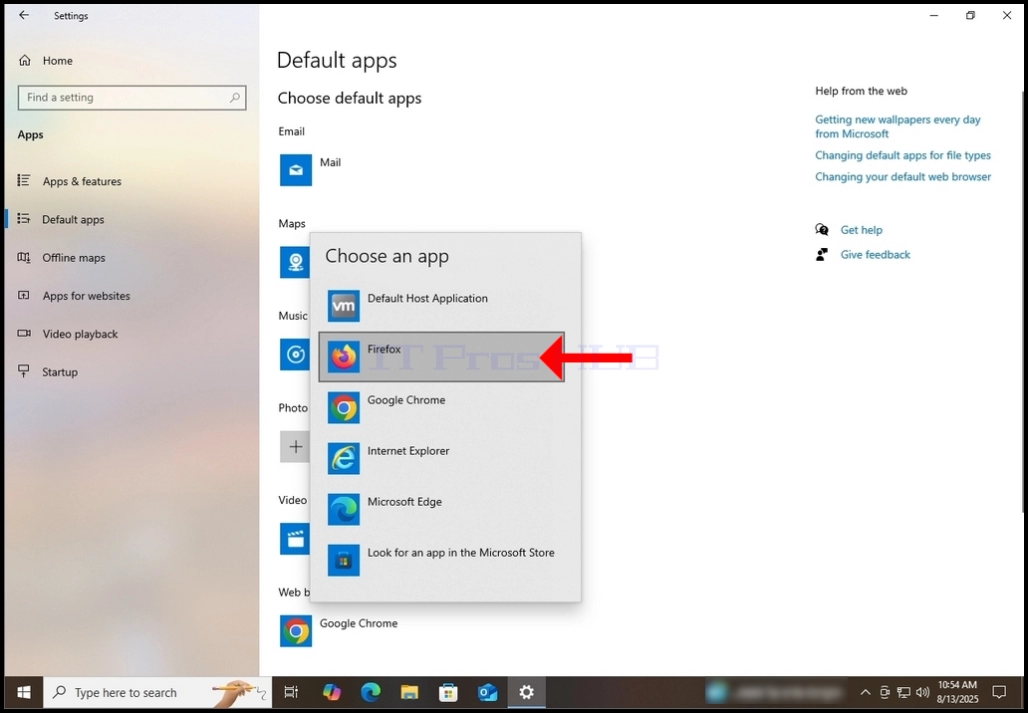The image size is (1028, 713).
Task: Click the Give feedback link
Action: click(x=875, y=254)
